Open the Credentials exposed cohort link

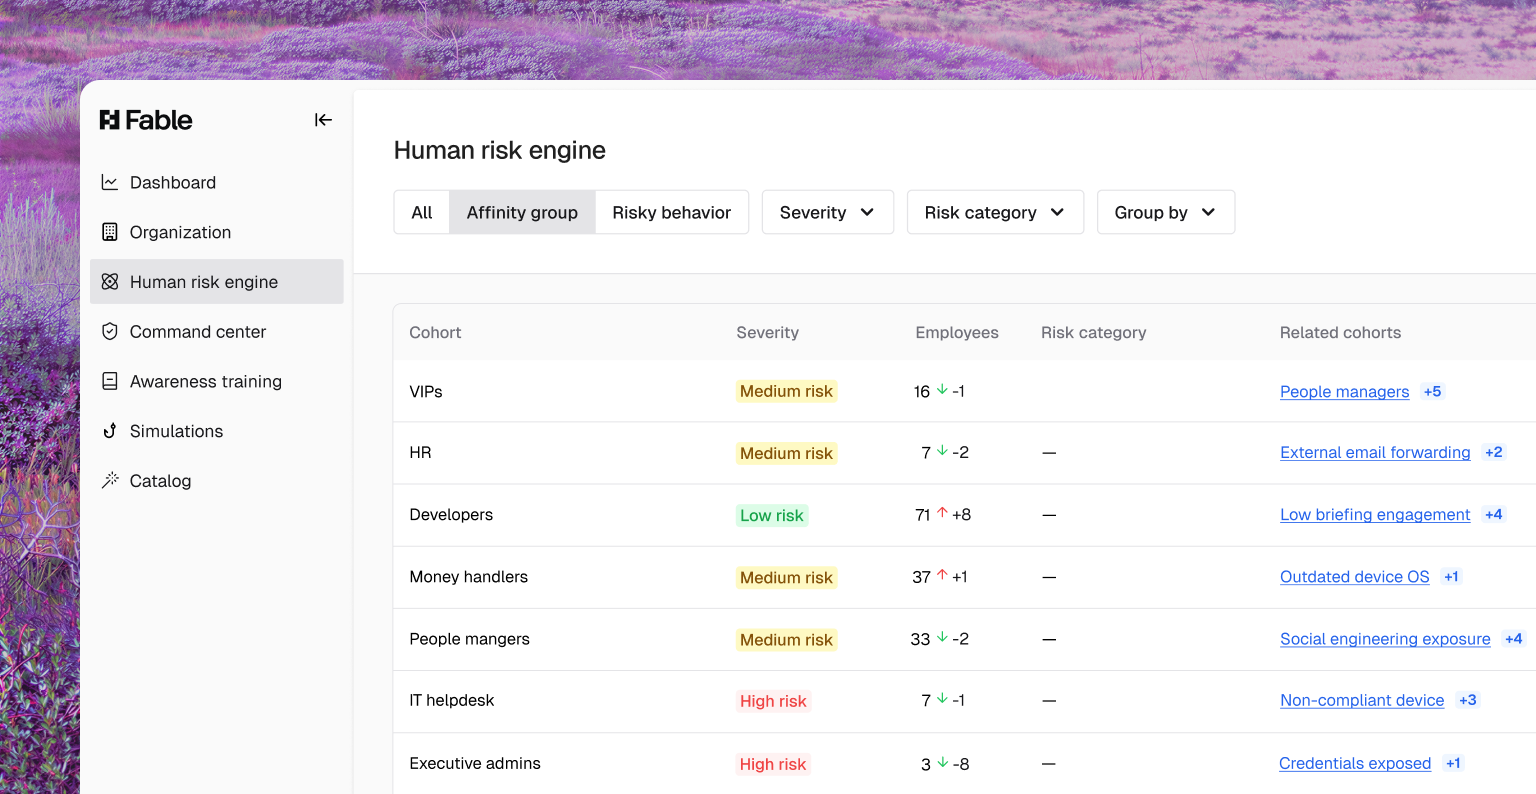[x=1355, y=763]
